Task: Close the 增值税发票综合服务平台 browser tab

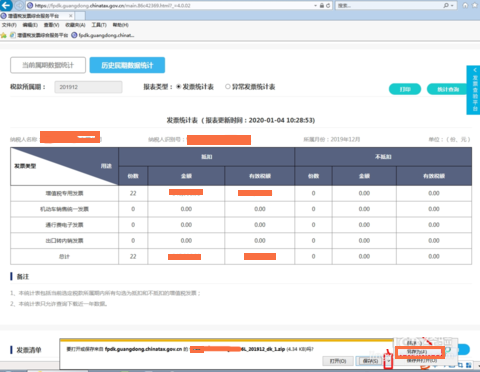Action: click(71, 16)
